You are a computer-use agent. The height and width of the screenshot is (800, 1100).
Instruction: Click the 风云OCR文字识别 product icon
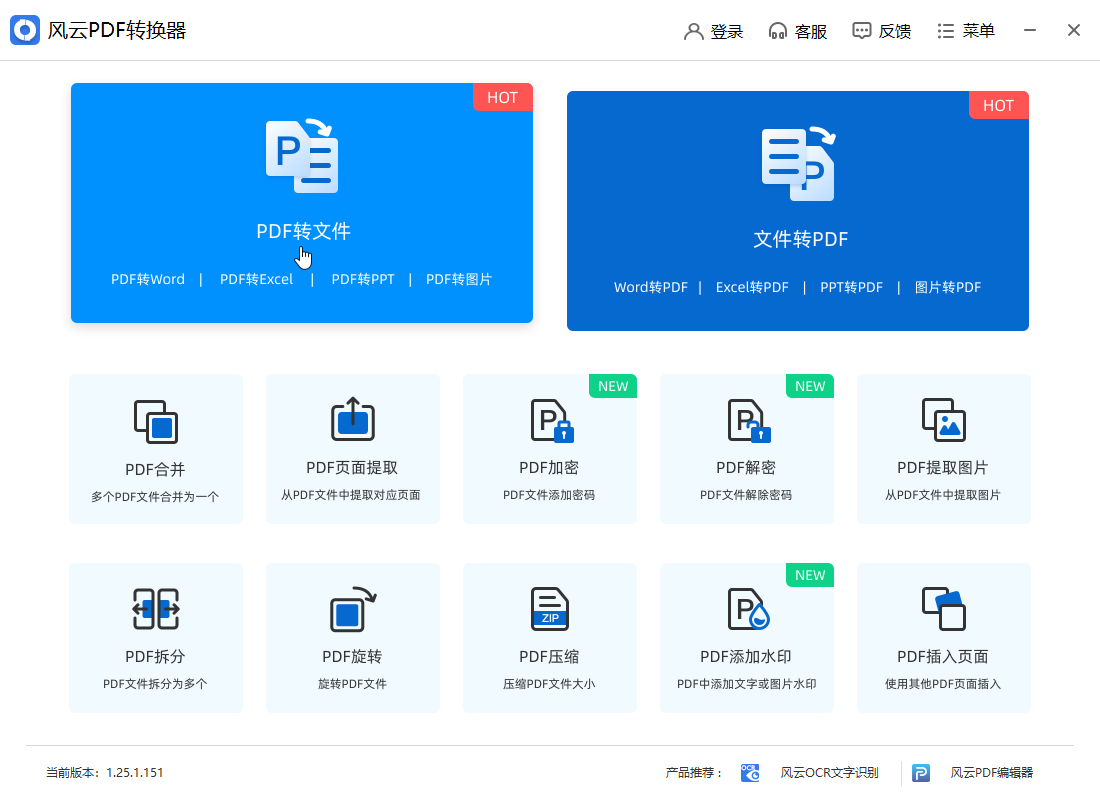pyautogui.click(x=750, y=773)
